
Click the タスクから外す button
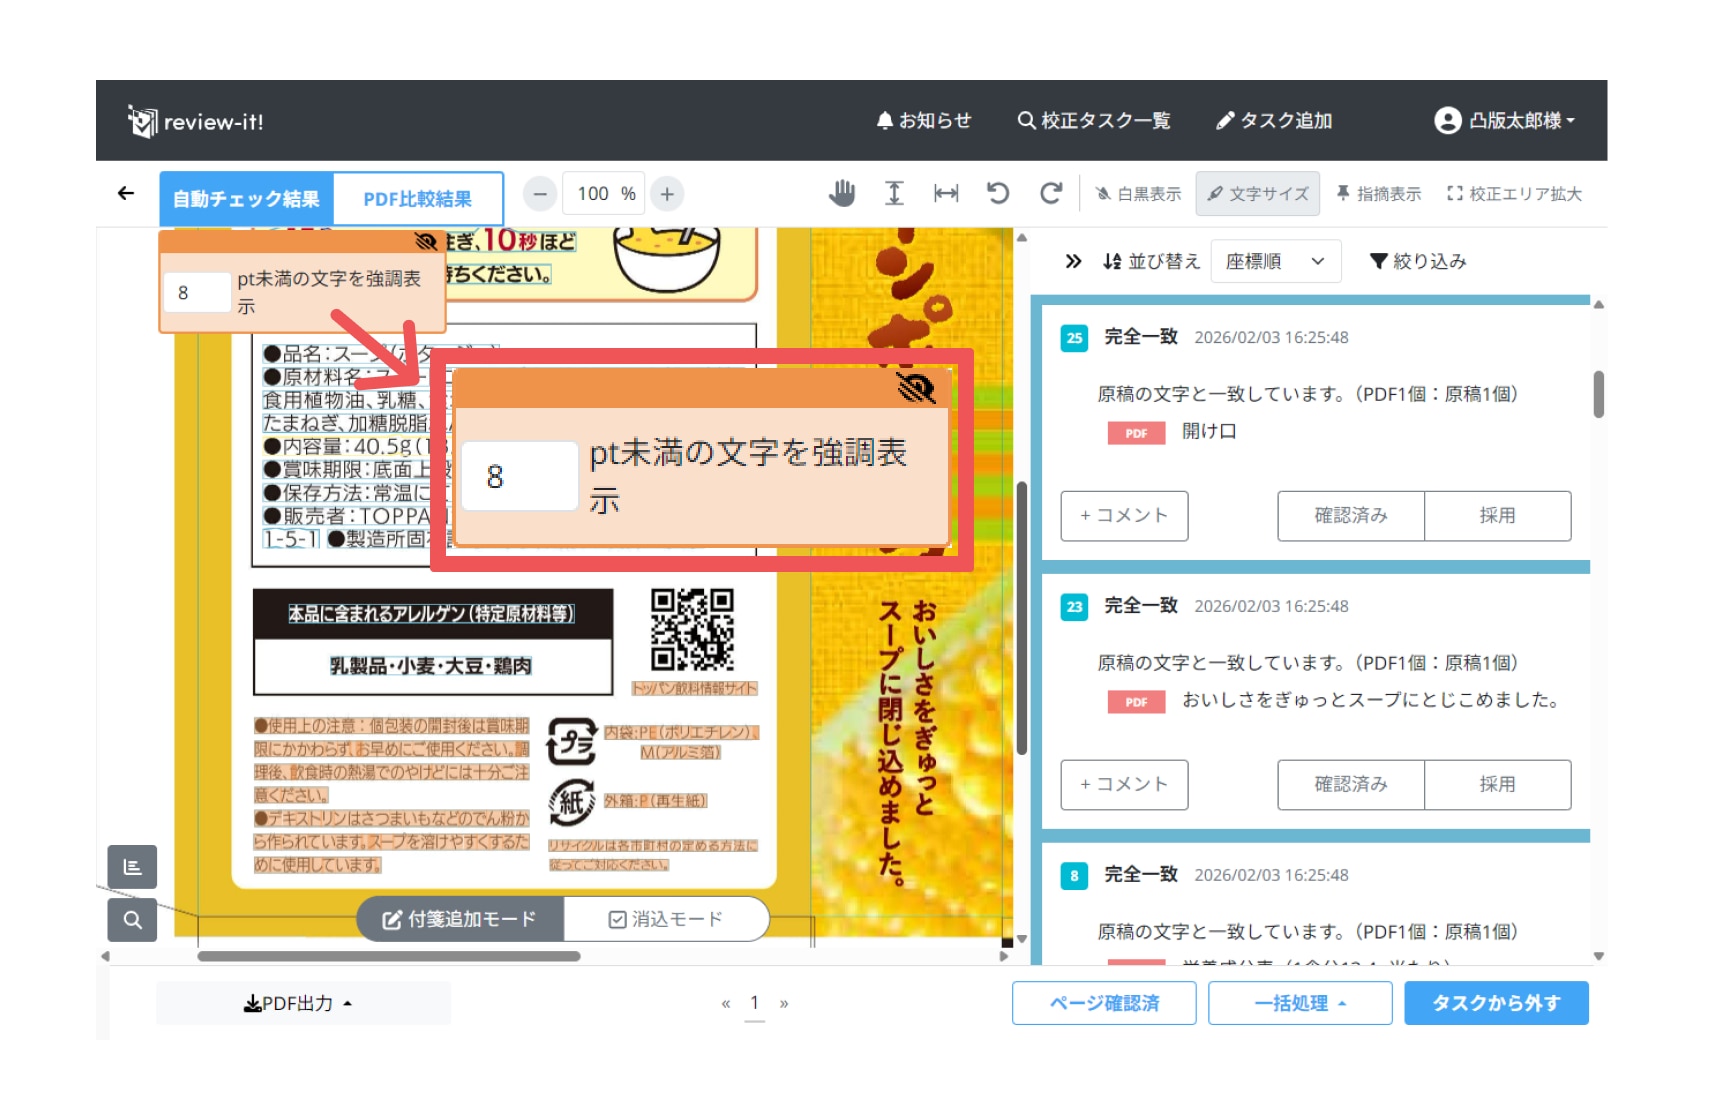click(1495, 1003)
